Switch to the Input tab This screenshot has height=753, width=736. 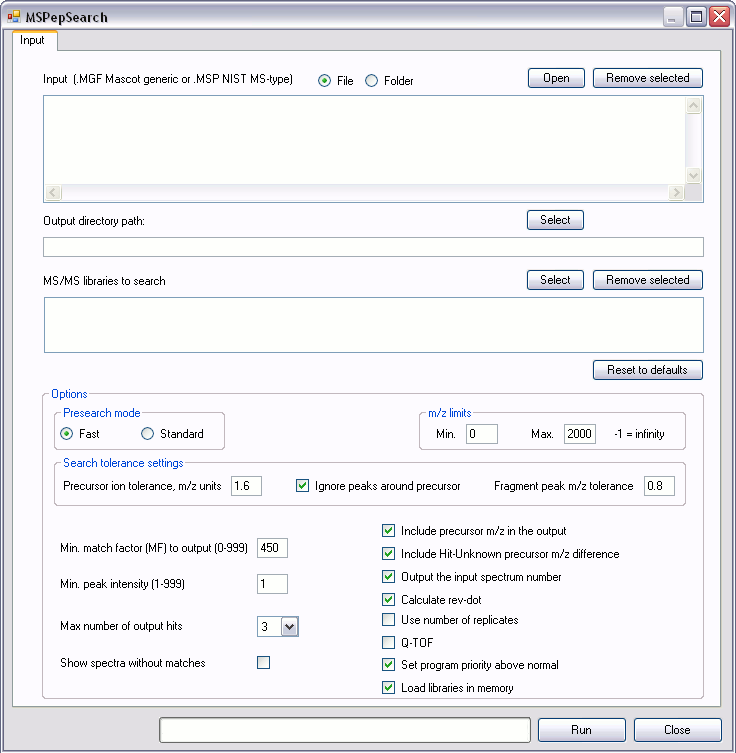click(x=33, y=41)
